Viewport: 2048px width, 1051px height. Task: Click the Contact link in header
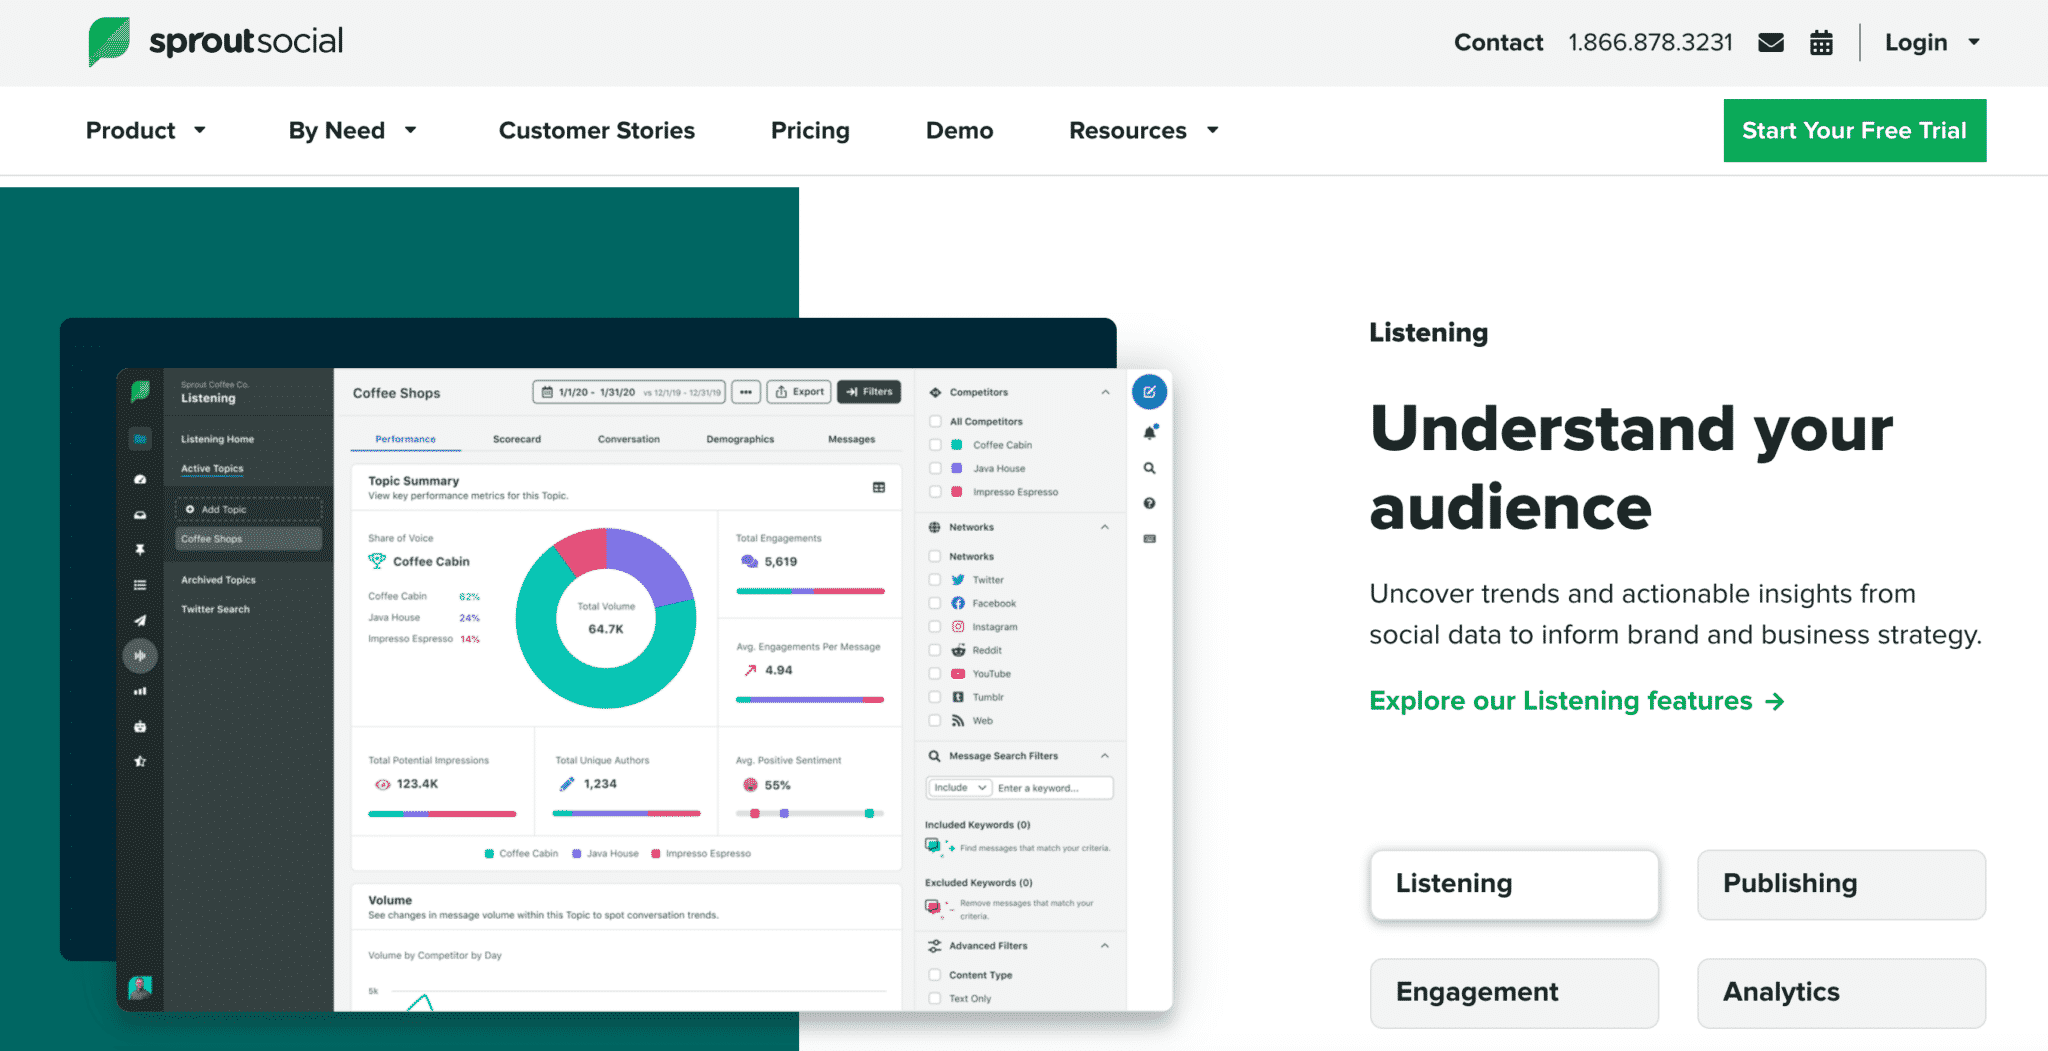tap(1498, 42)
